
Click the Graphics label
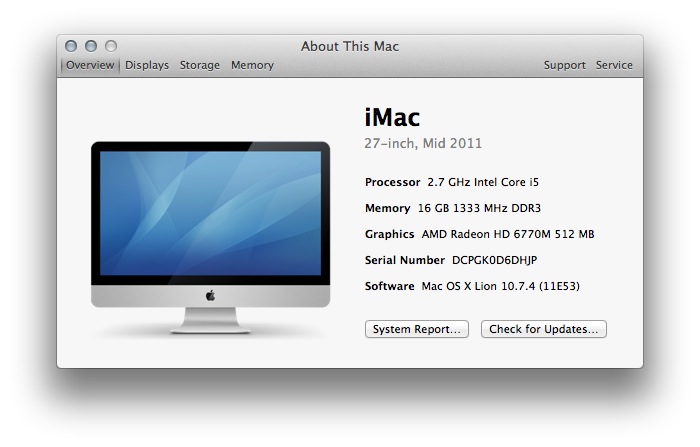pos(389,234)
